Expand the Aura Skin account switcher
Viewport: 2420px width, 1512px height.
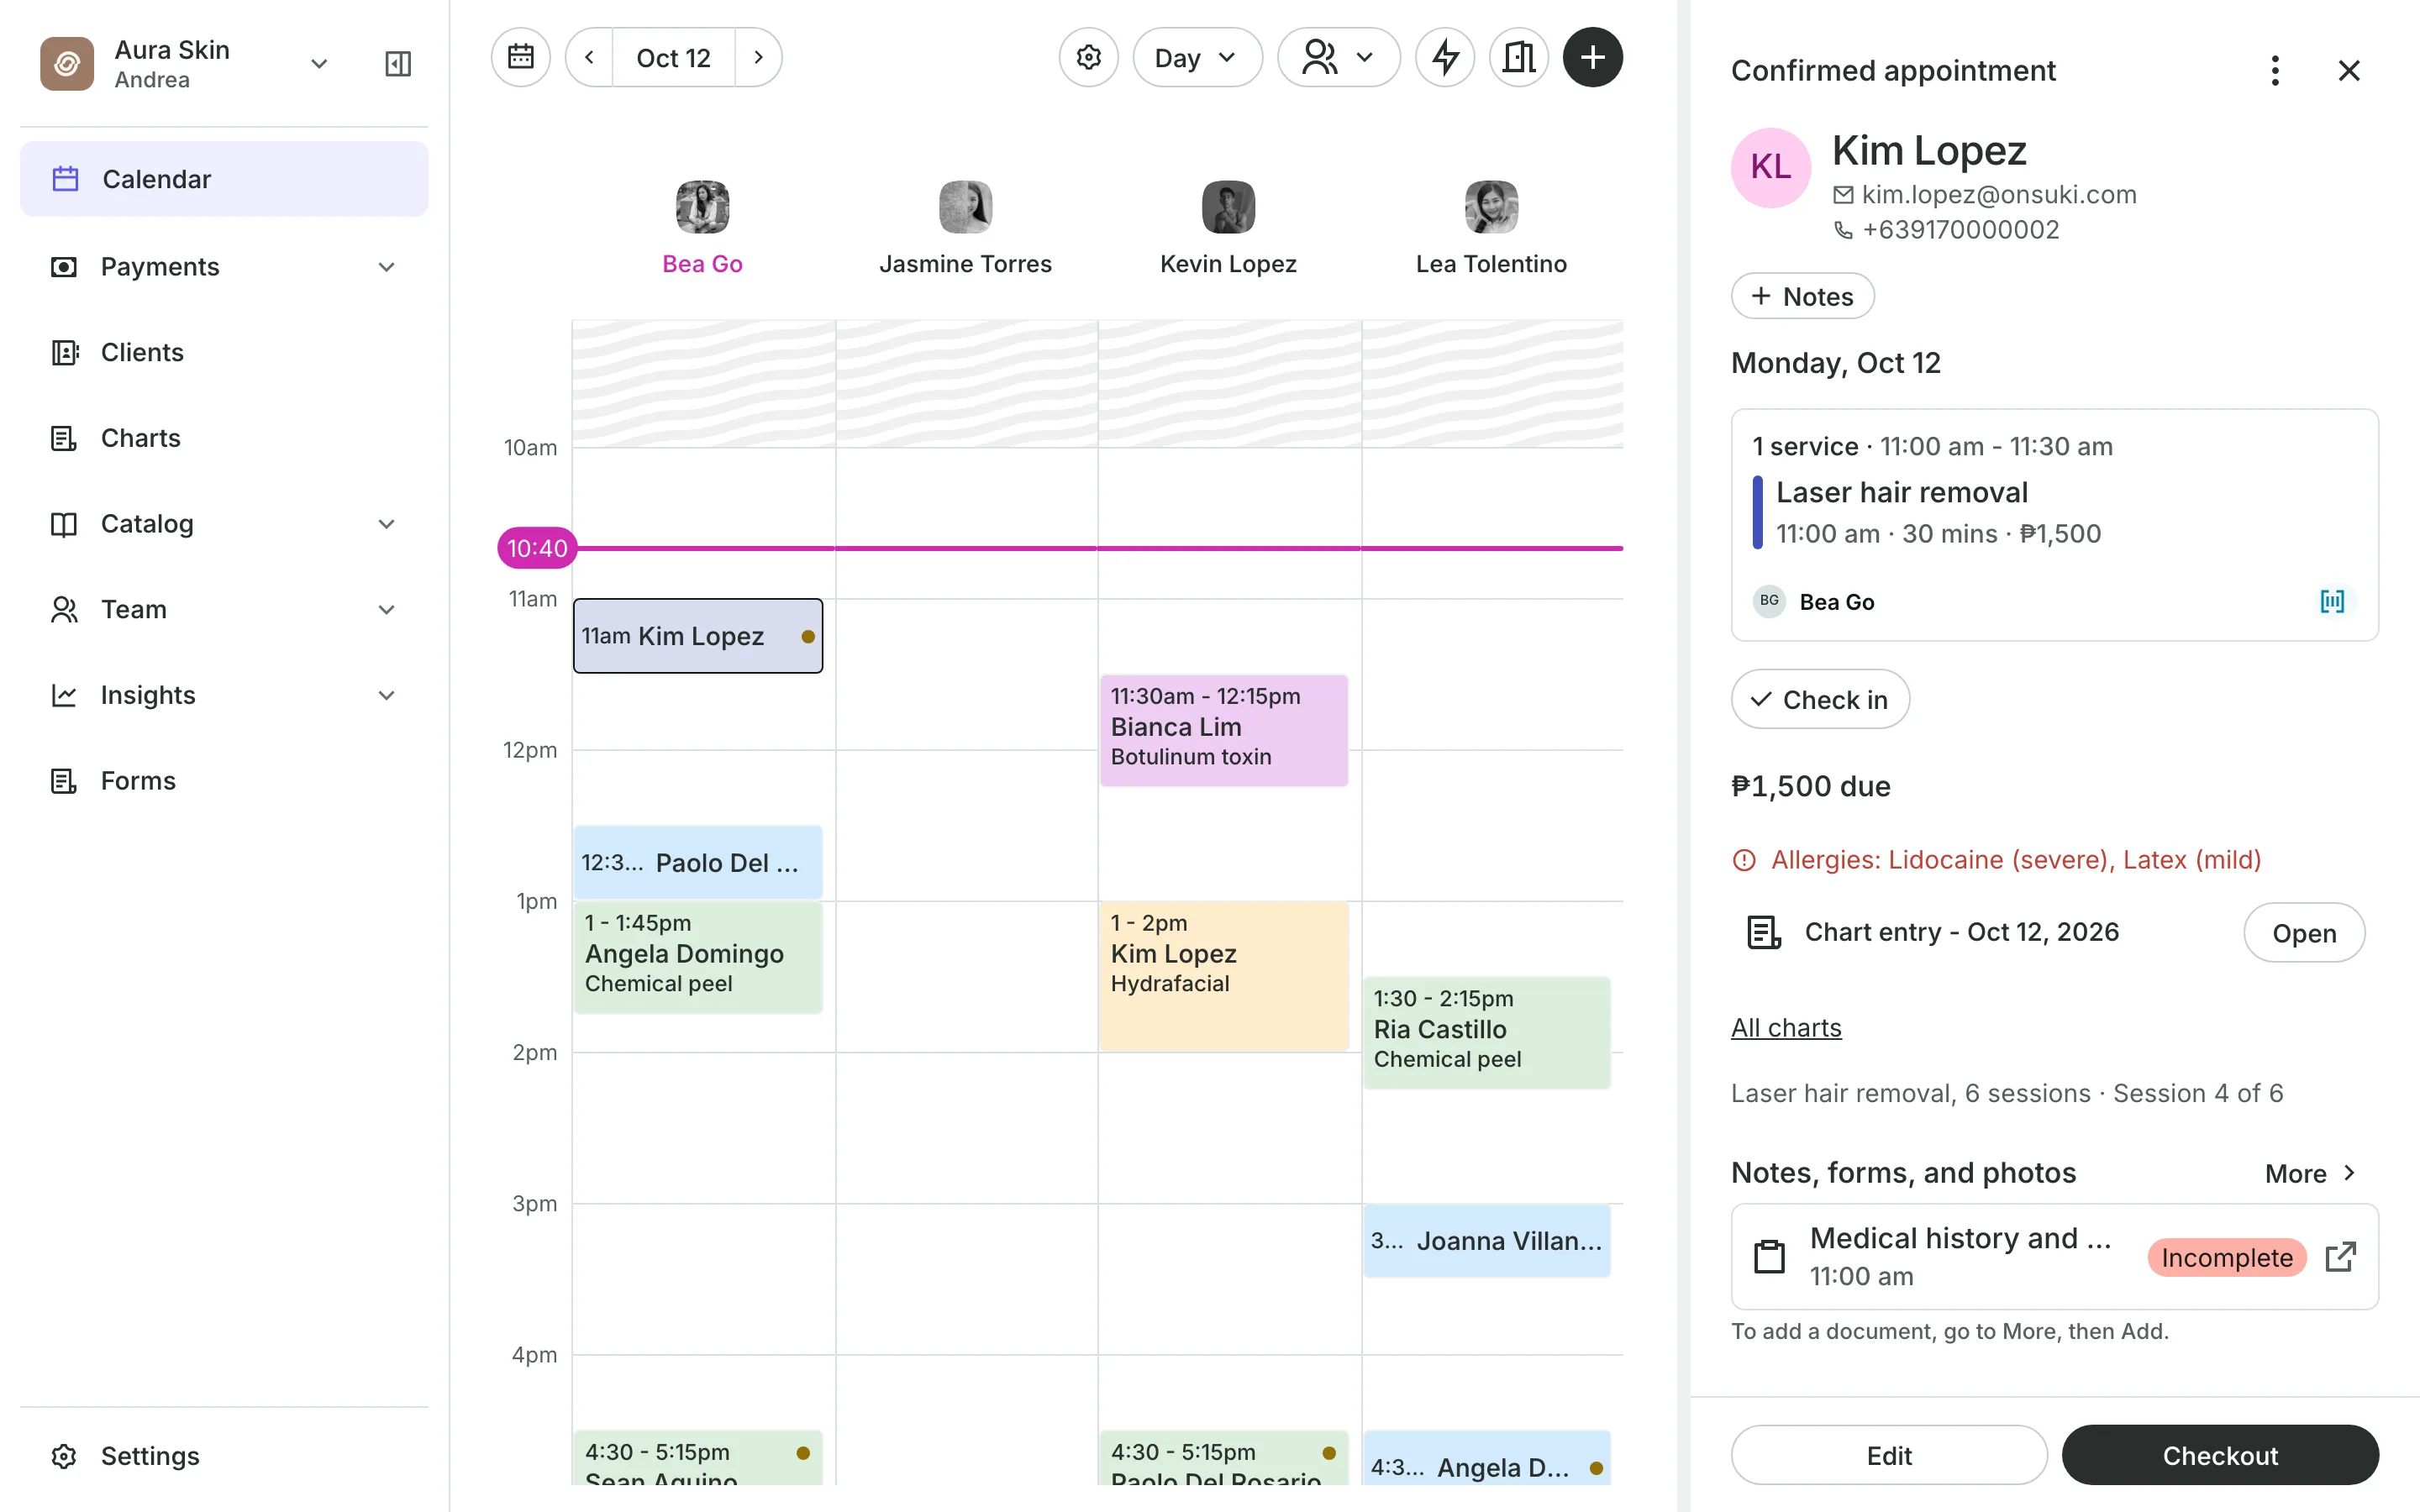pyautogui.click(x=319, y=64)
